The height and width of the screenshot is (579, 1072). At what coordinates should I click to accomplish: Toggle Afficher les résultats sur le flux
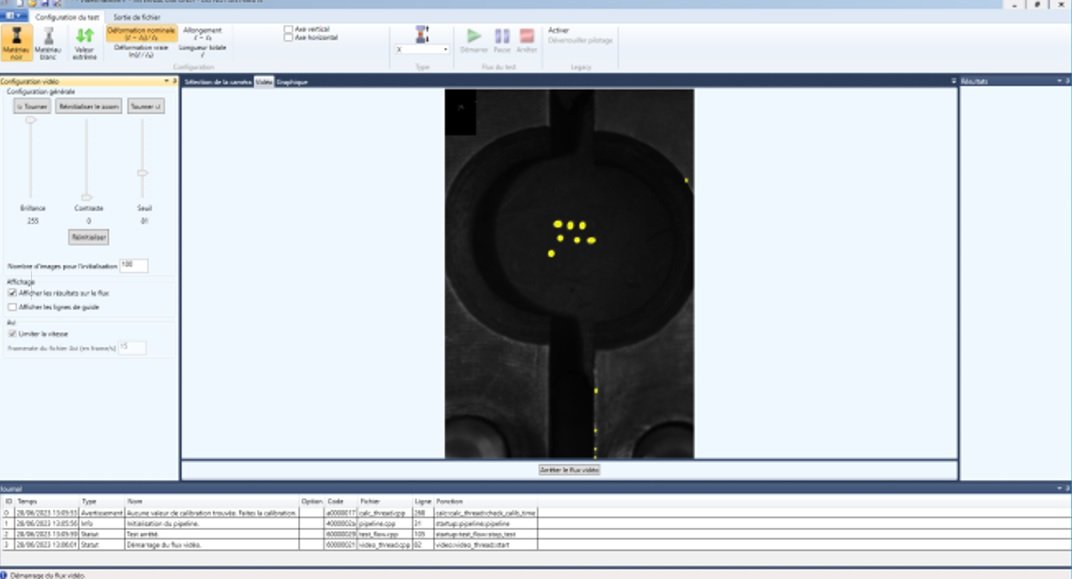click(12, 293)
